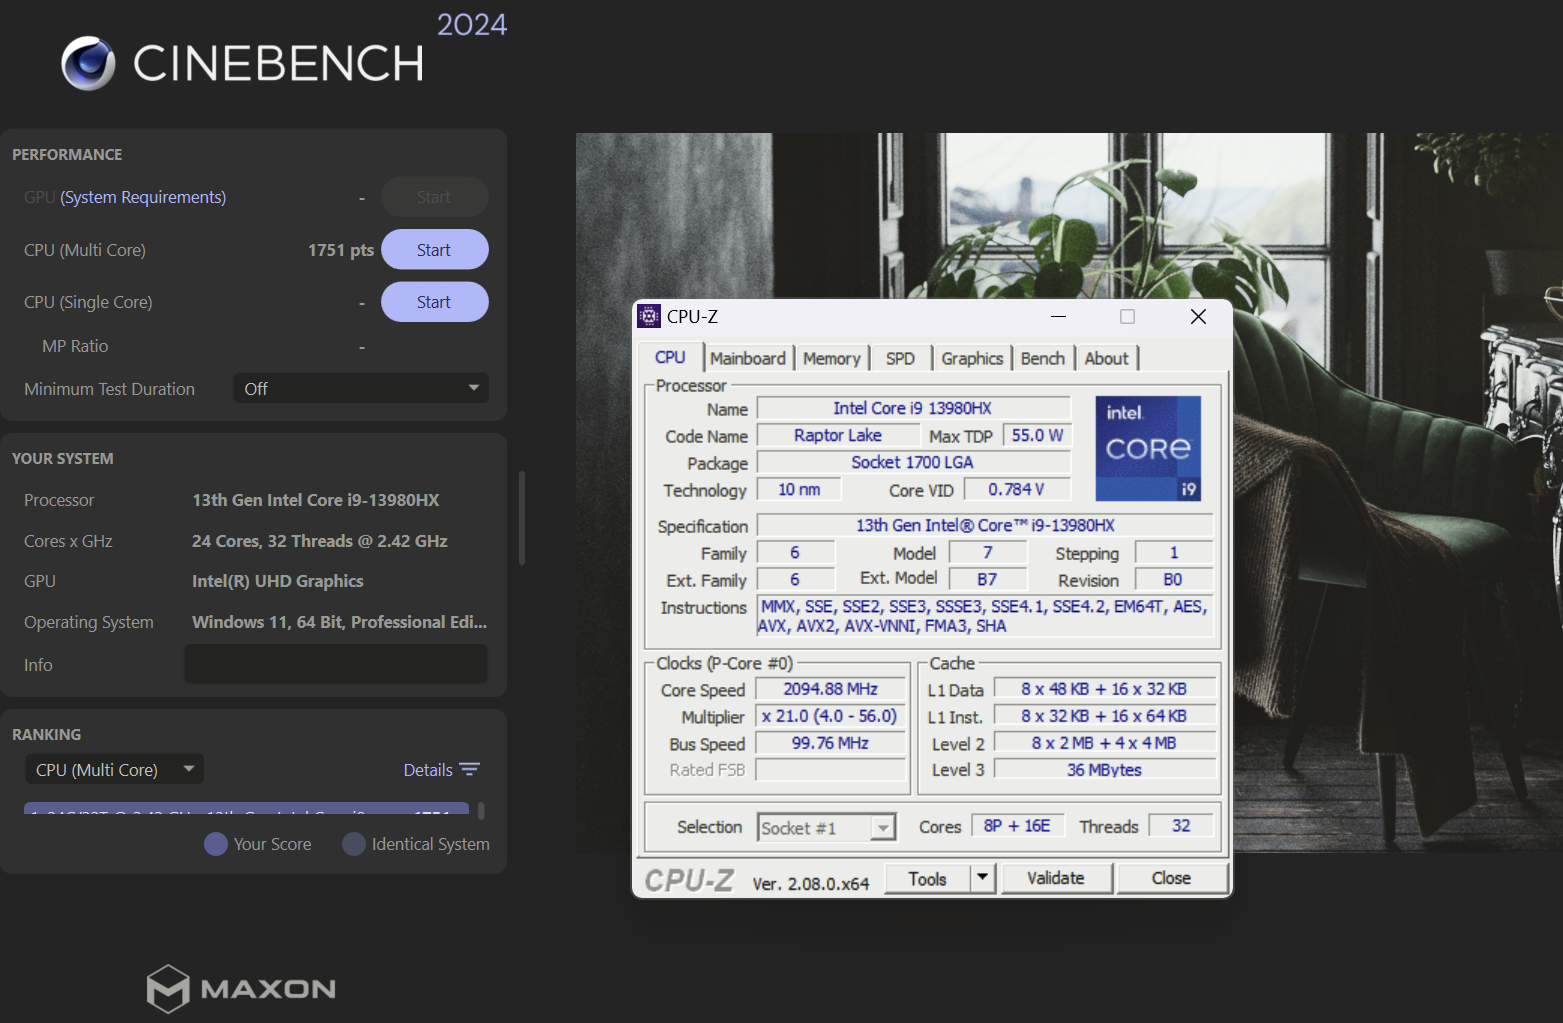Click the Level 2 cache value
Viewport: 1563px width, 1023px height.
tap(1104, 743)
